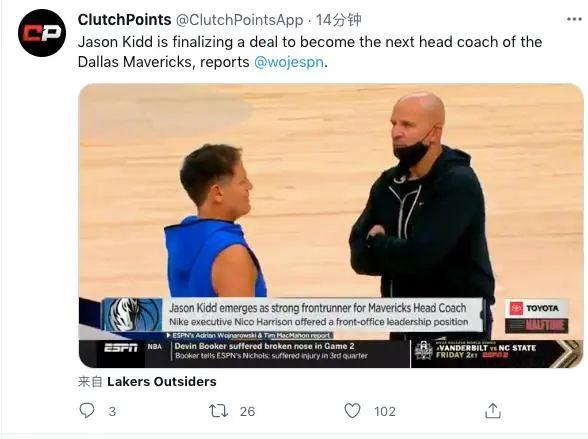Click the Toyota Halftime badge in video
588x439 pixels.
(537, 317)
